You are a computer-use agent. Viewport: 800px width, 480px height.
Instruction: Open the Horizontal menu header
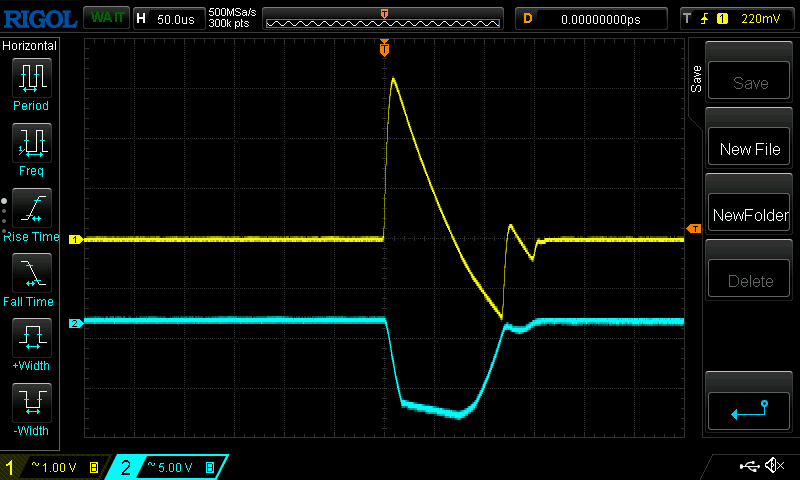point(30,46)
